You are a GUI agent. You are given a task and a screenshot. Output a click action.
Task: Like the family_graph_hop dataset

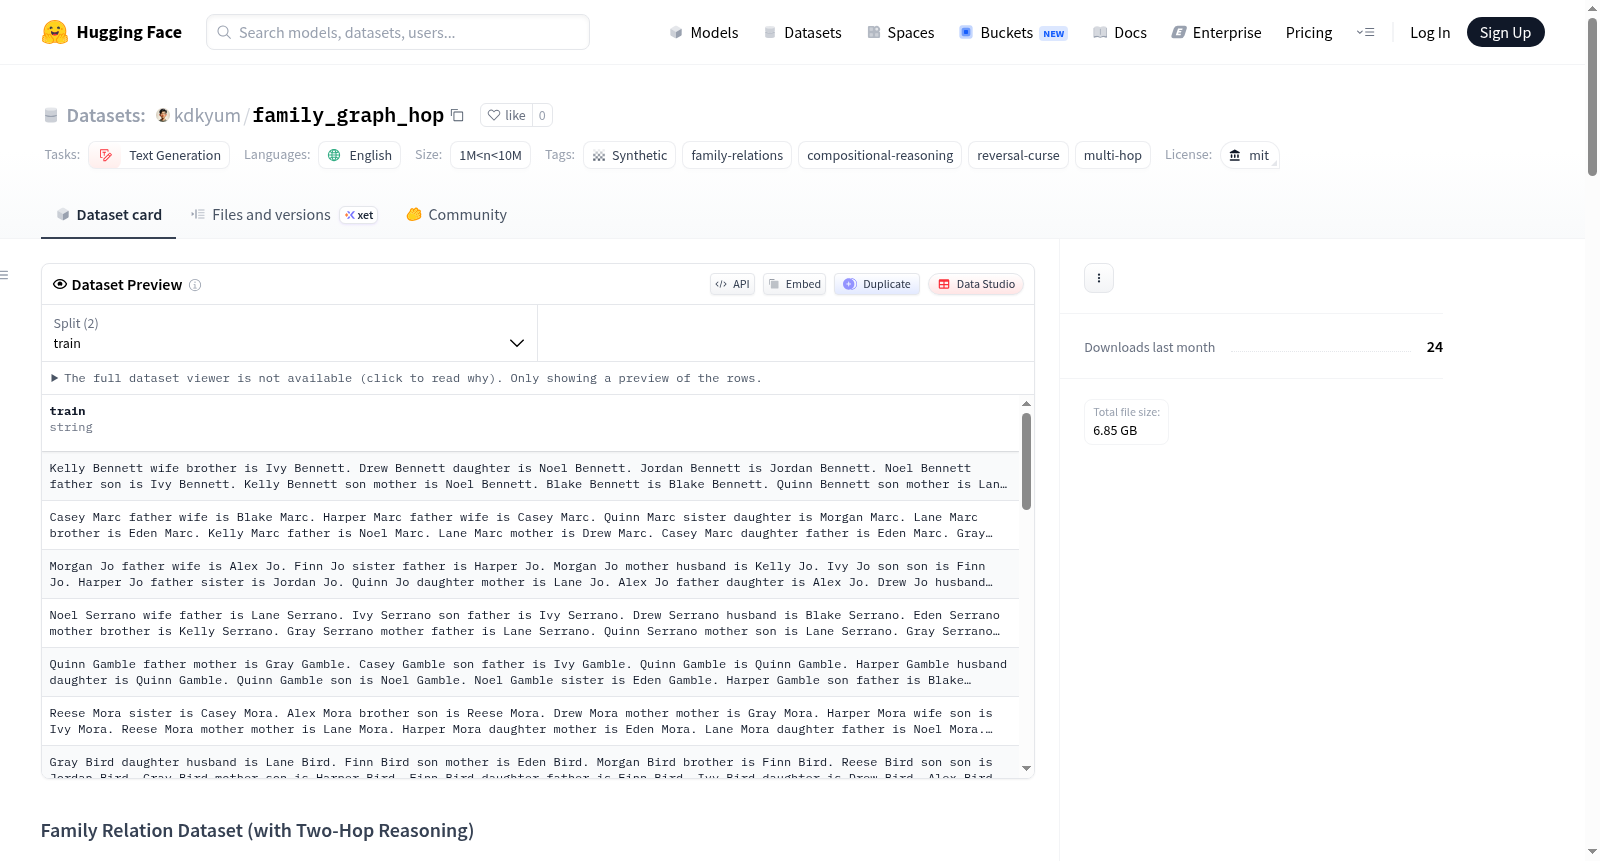point(506,115)
